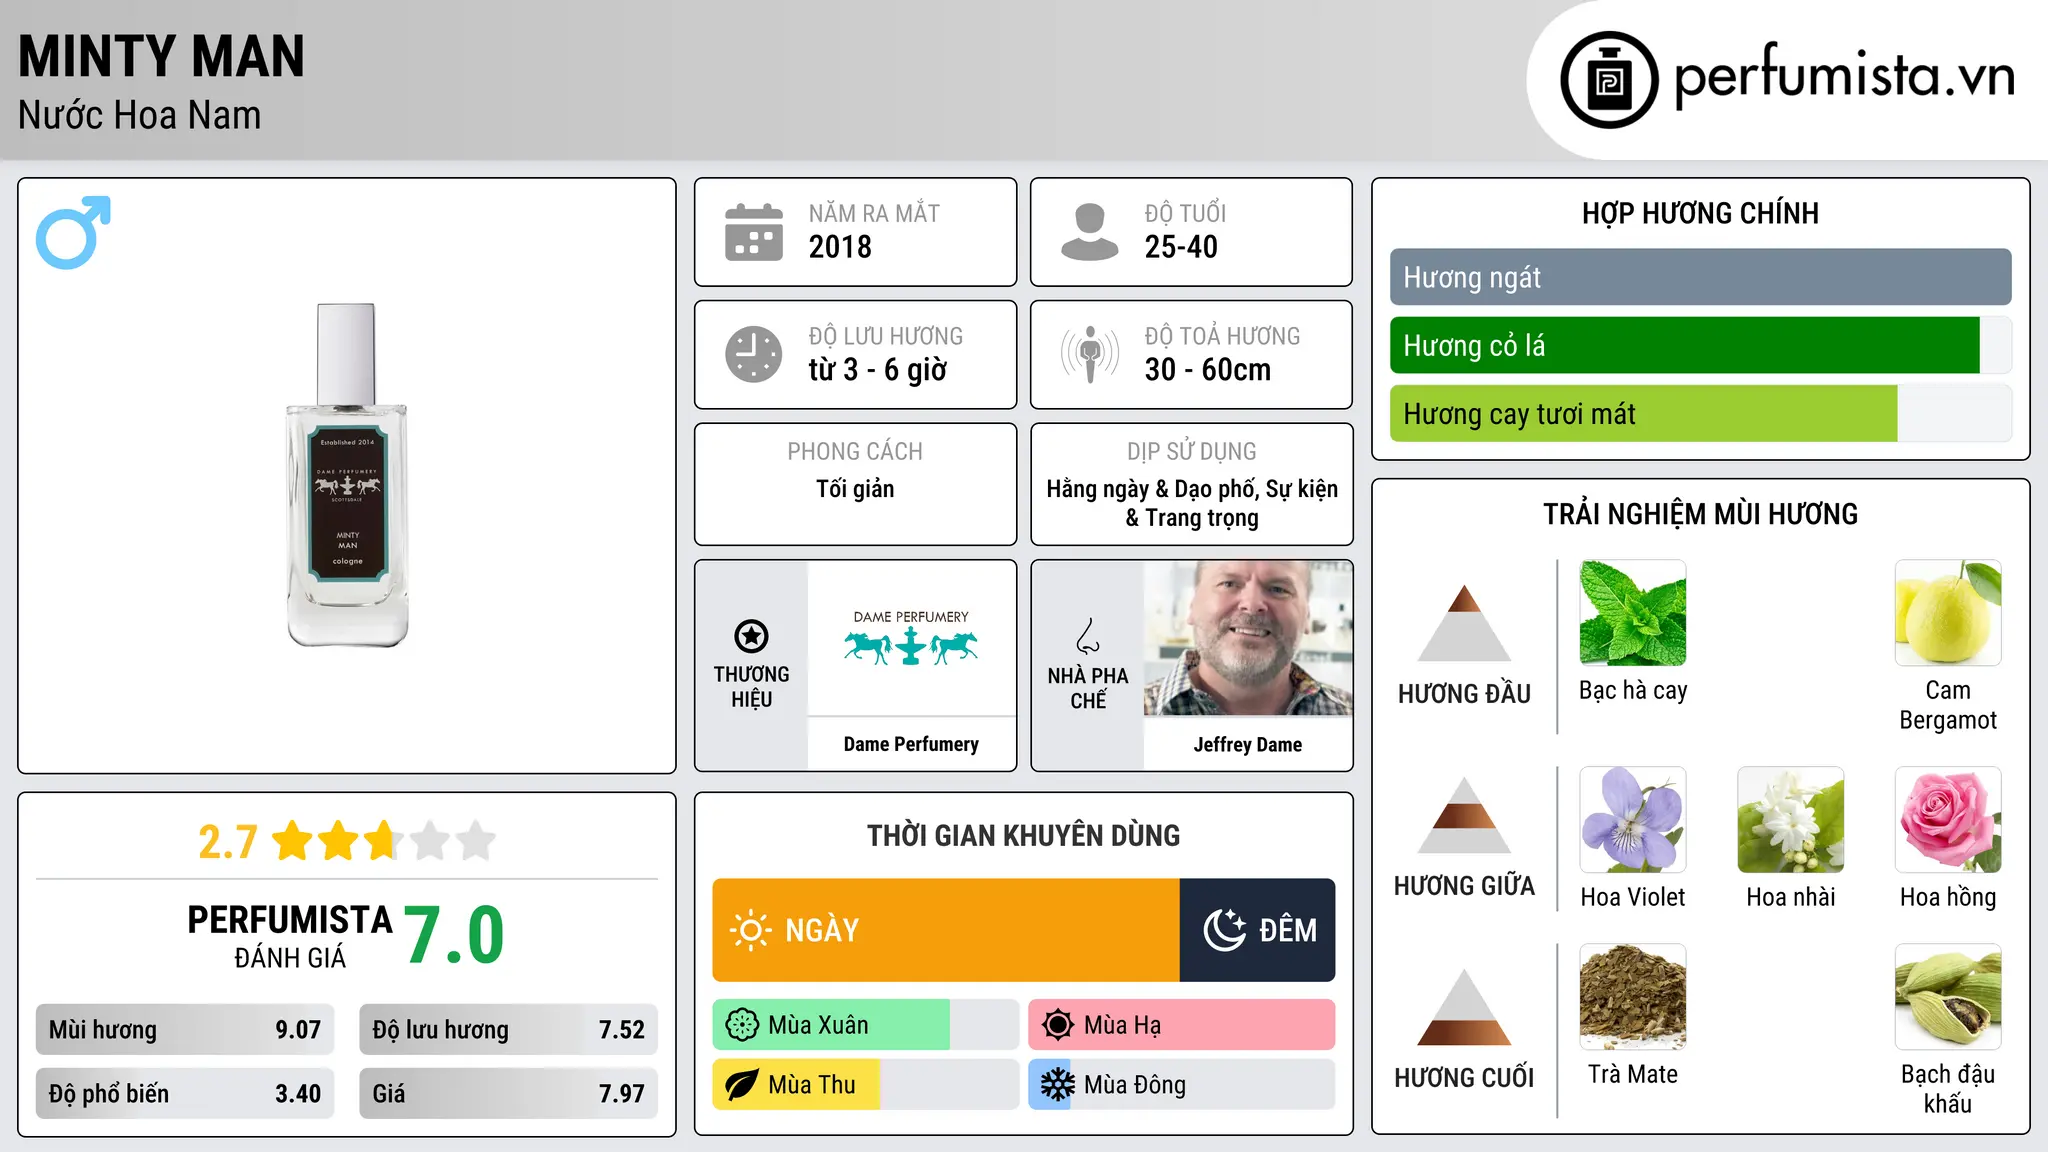
Task: Click the perfumista.vn site name text
Action: click(1844, 76)
